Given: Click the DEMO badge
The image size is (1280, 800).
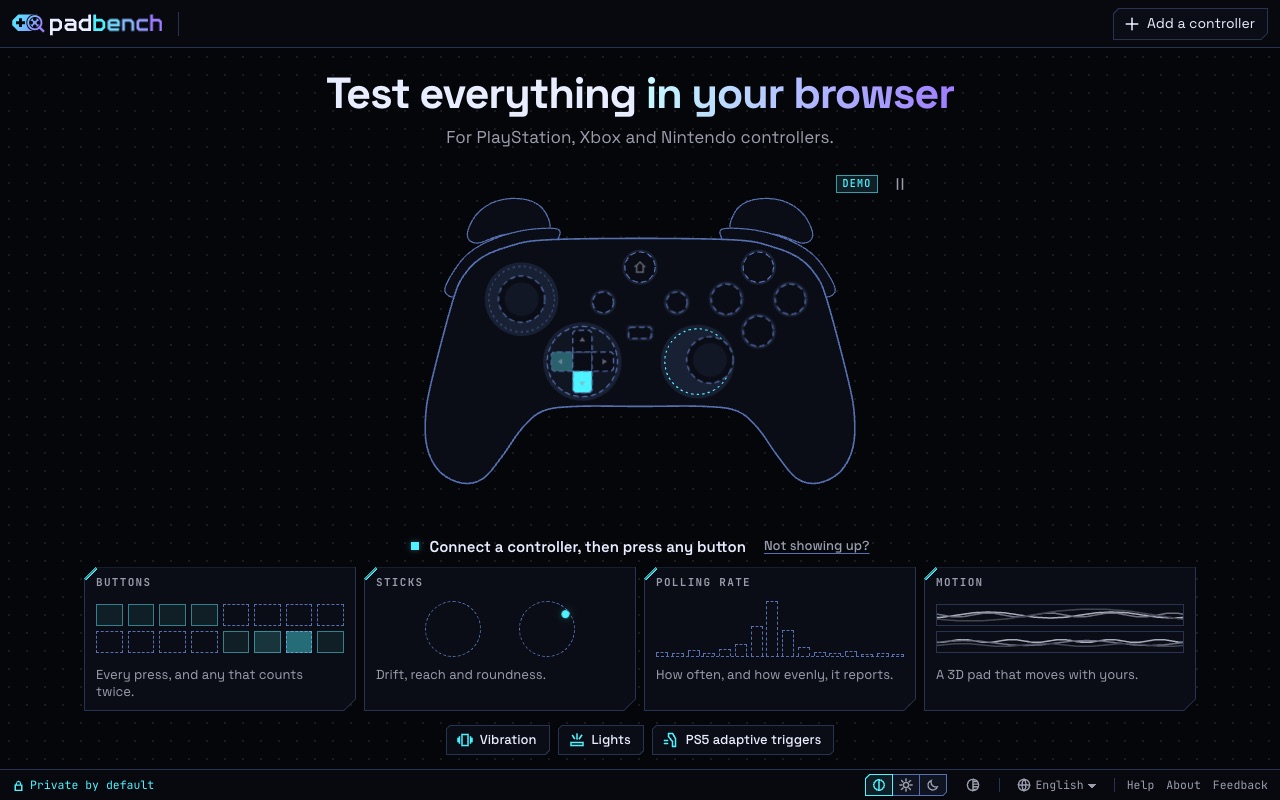Looking at the screenshot, I should point(857,184).
